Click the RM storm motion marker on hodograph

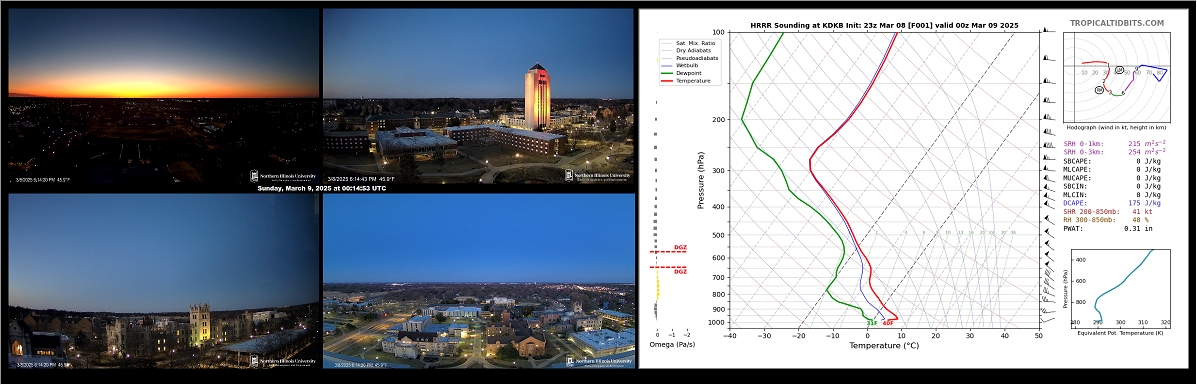click(1099, 89)
